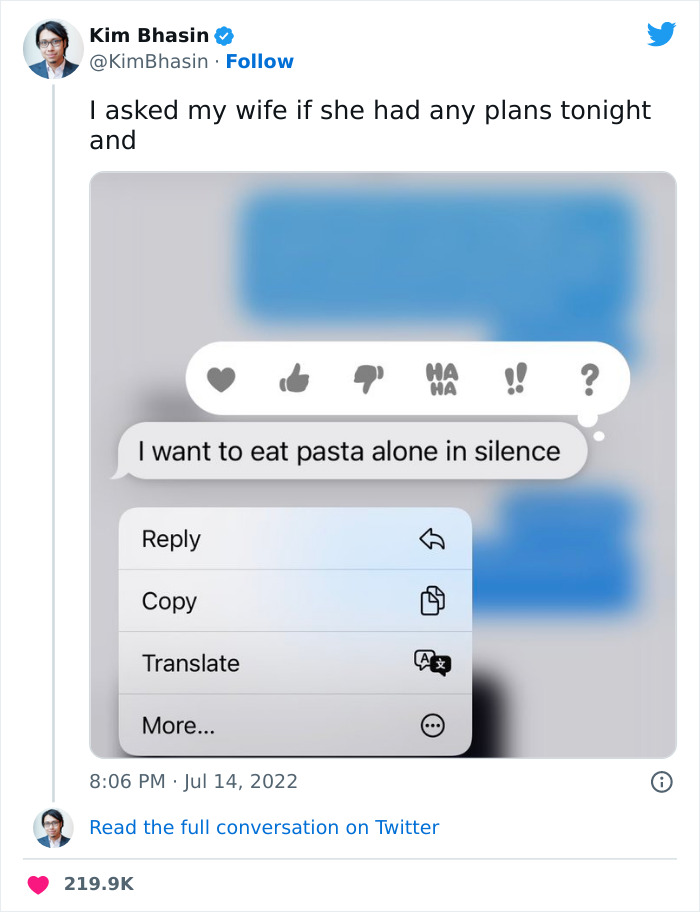The width and height of the screenshot is (700, 912).
Task: Like the tweet with pink heart
Action: point(37,884)
